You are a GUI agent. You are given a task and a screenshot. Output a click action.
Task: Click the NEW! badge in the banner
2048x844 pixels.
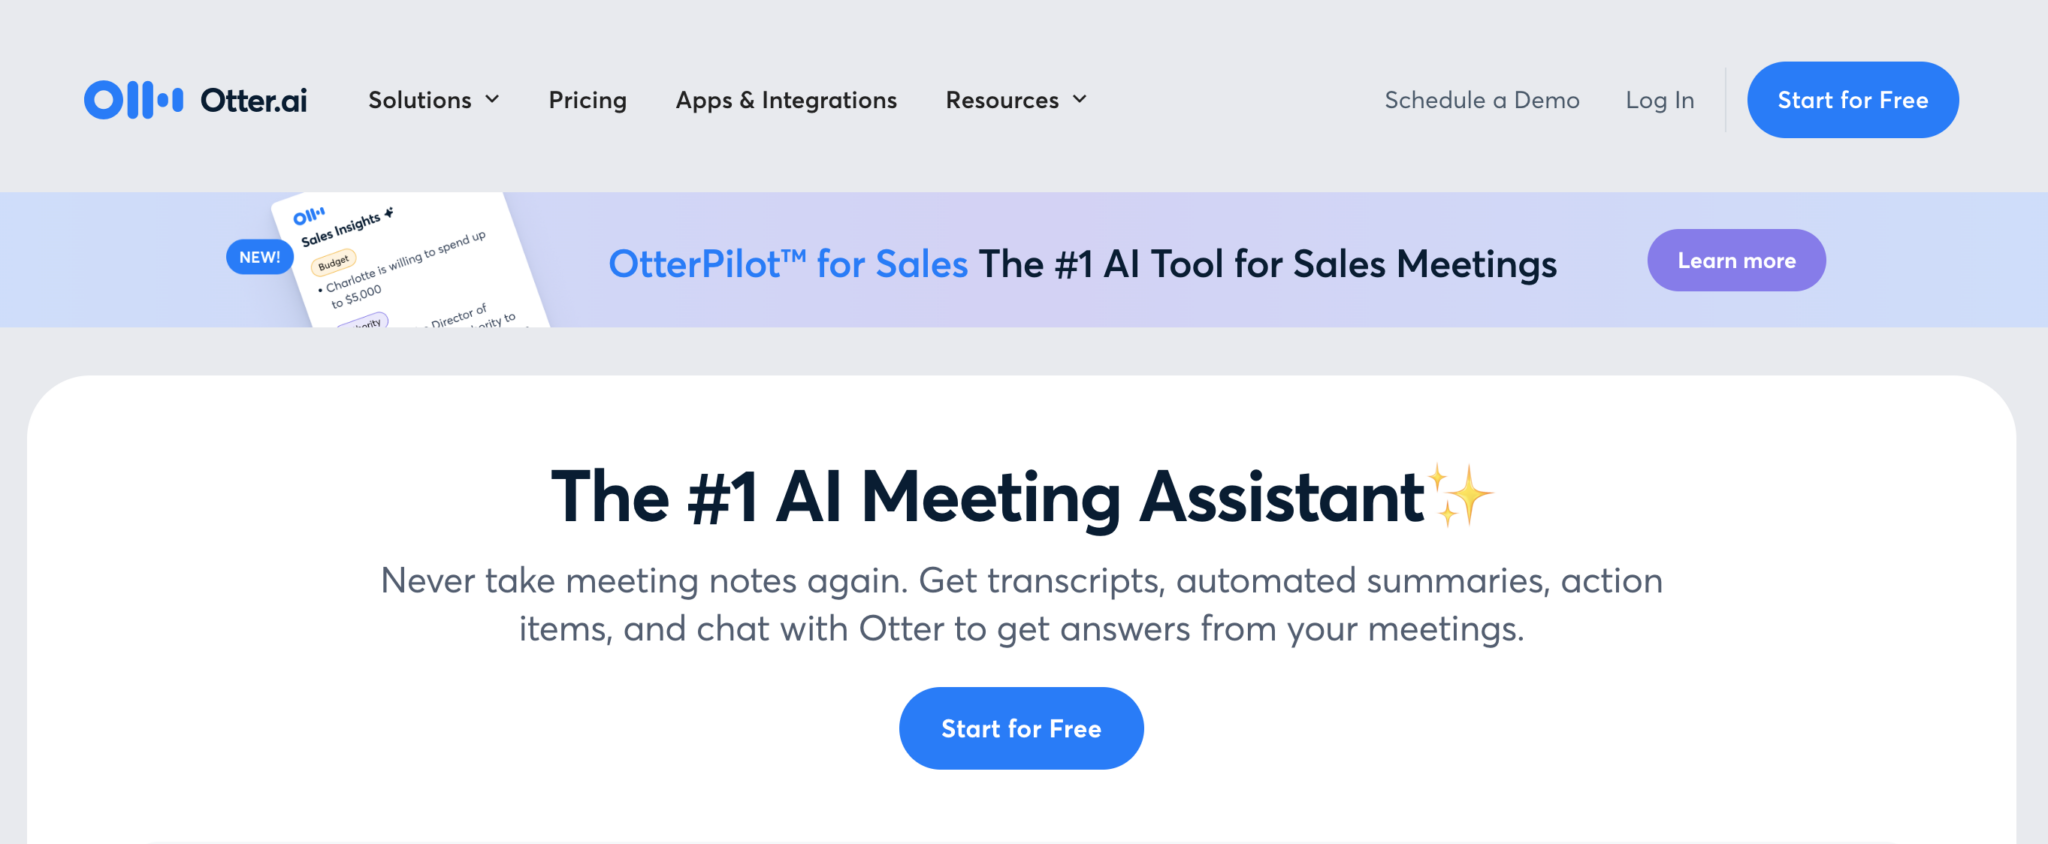click(259, 256)
